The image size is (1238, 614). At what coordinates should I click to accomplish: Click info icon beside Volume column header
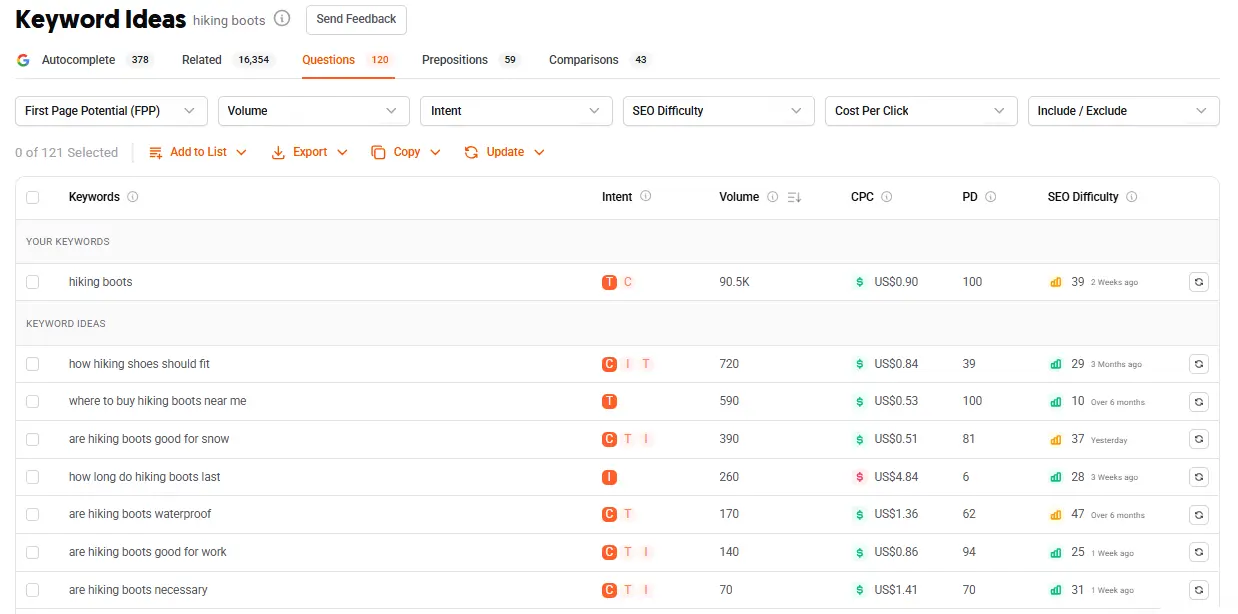(772, 197)
